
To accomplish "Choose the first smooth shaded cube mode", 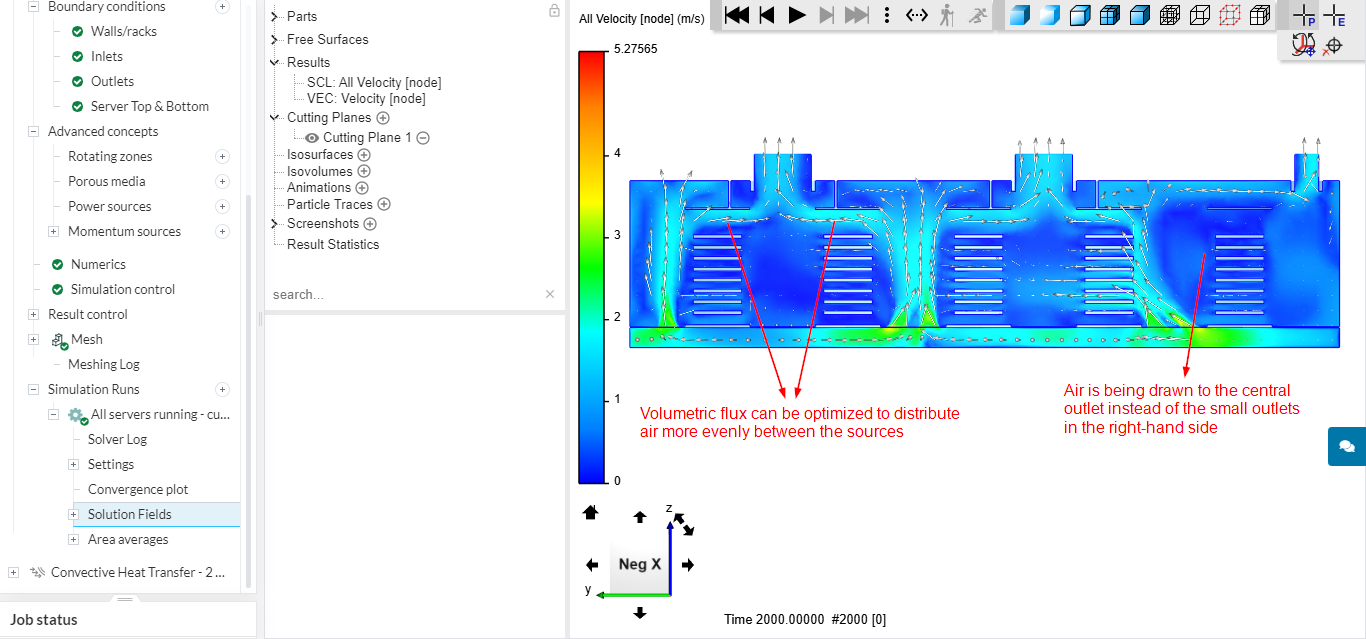I will pos(1019,15).
